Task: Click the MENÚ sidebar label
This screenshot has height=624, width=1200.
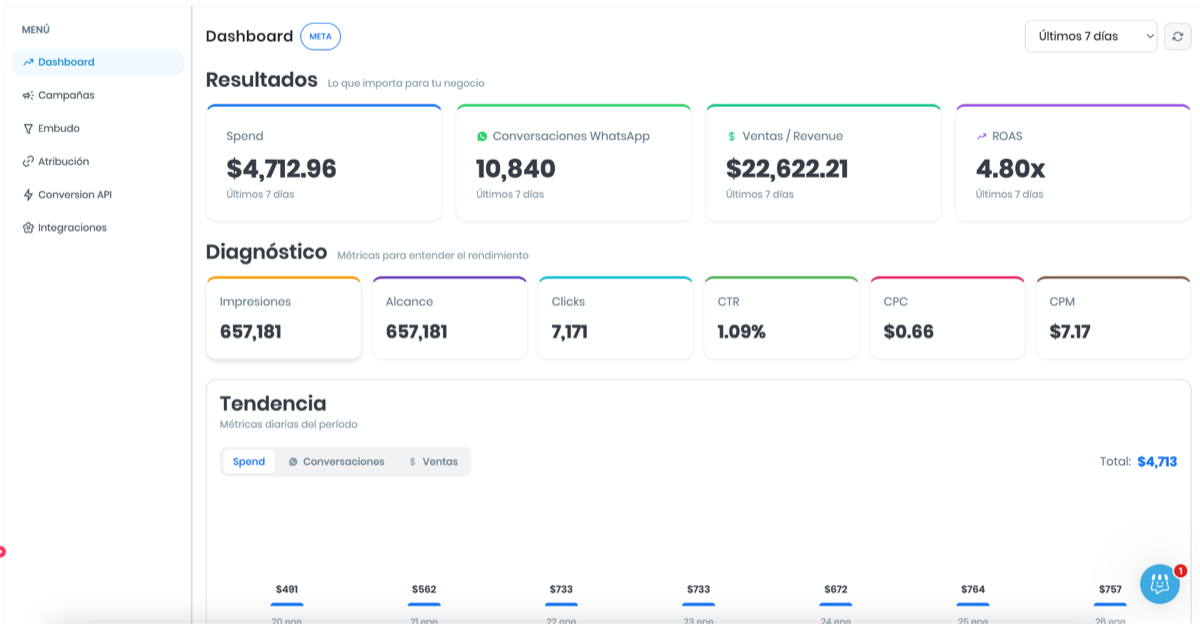Action: coord(36,30)
